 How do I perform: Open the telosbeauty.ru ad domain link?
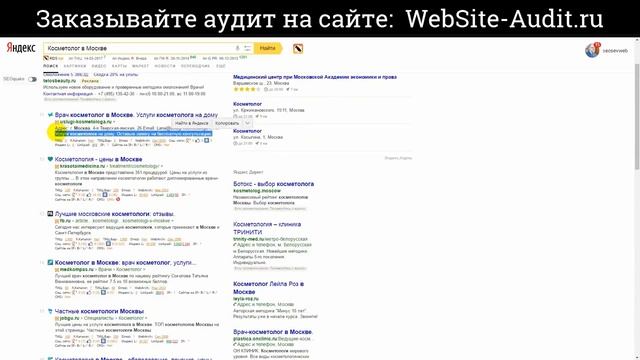pos(60,81)
